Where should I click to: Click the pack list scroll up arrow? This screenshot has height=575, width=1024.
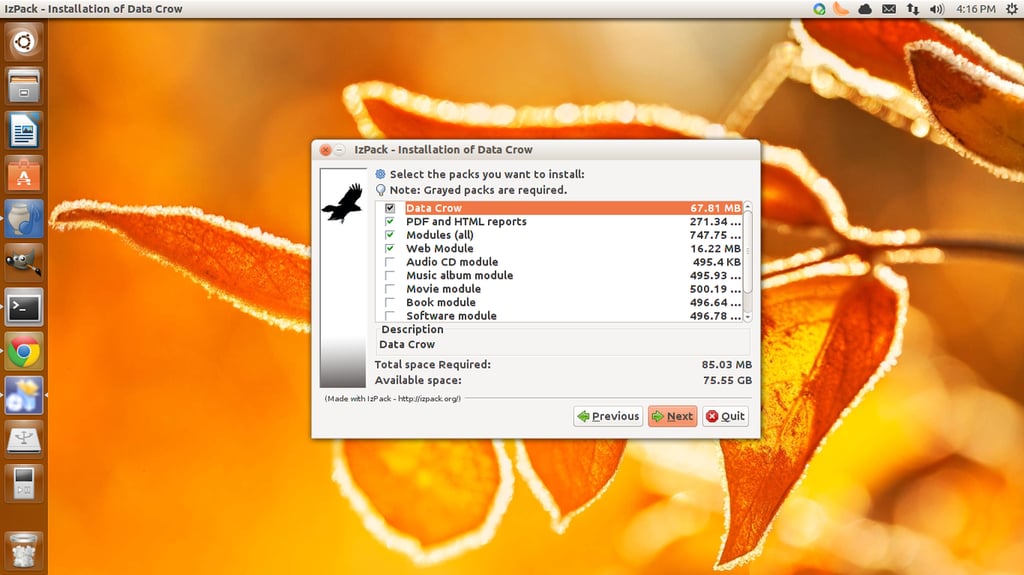[x=748, y=206]
